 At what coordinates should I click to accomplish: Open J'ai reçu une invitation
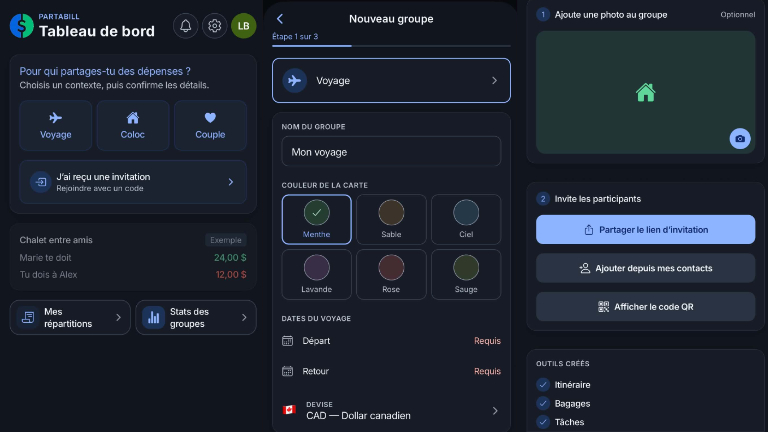coord(133,182)
